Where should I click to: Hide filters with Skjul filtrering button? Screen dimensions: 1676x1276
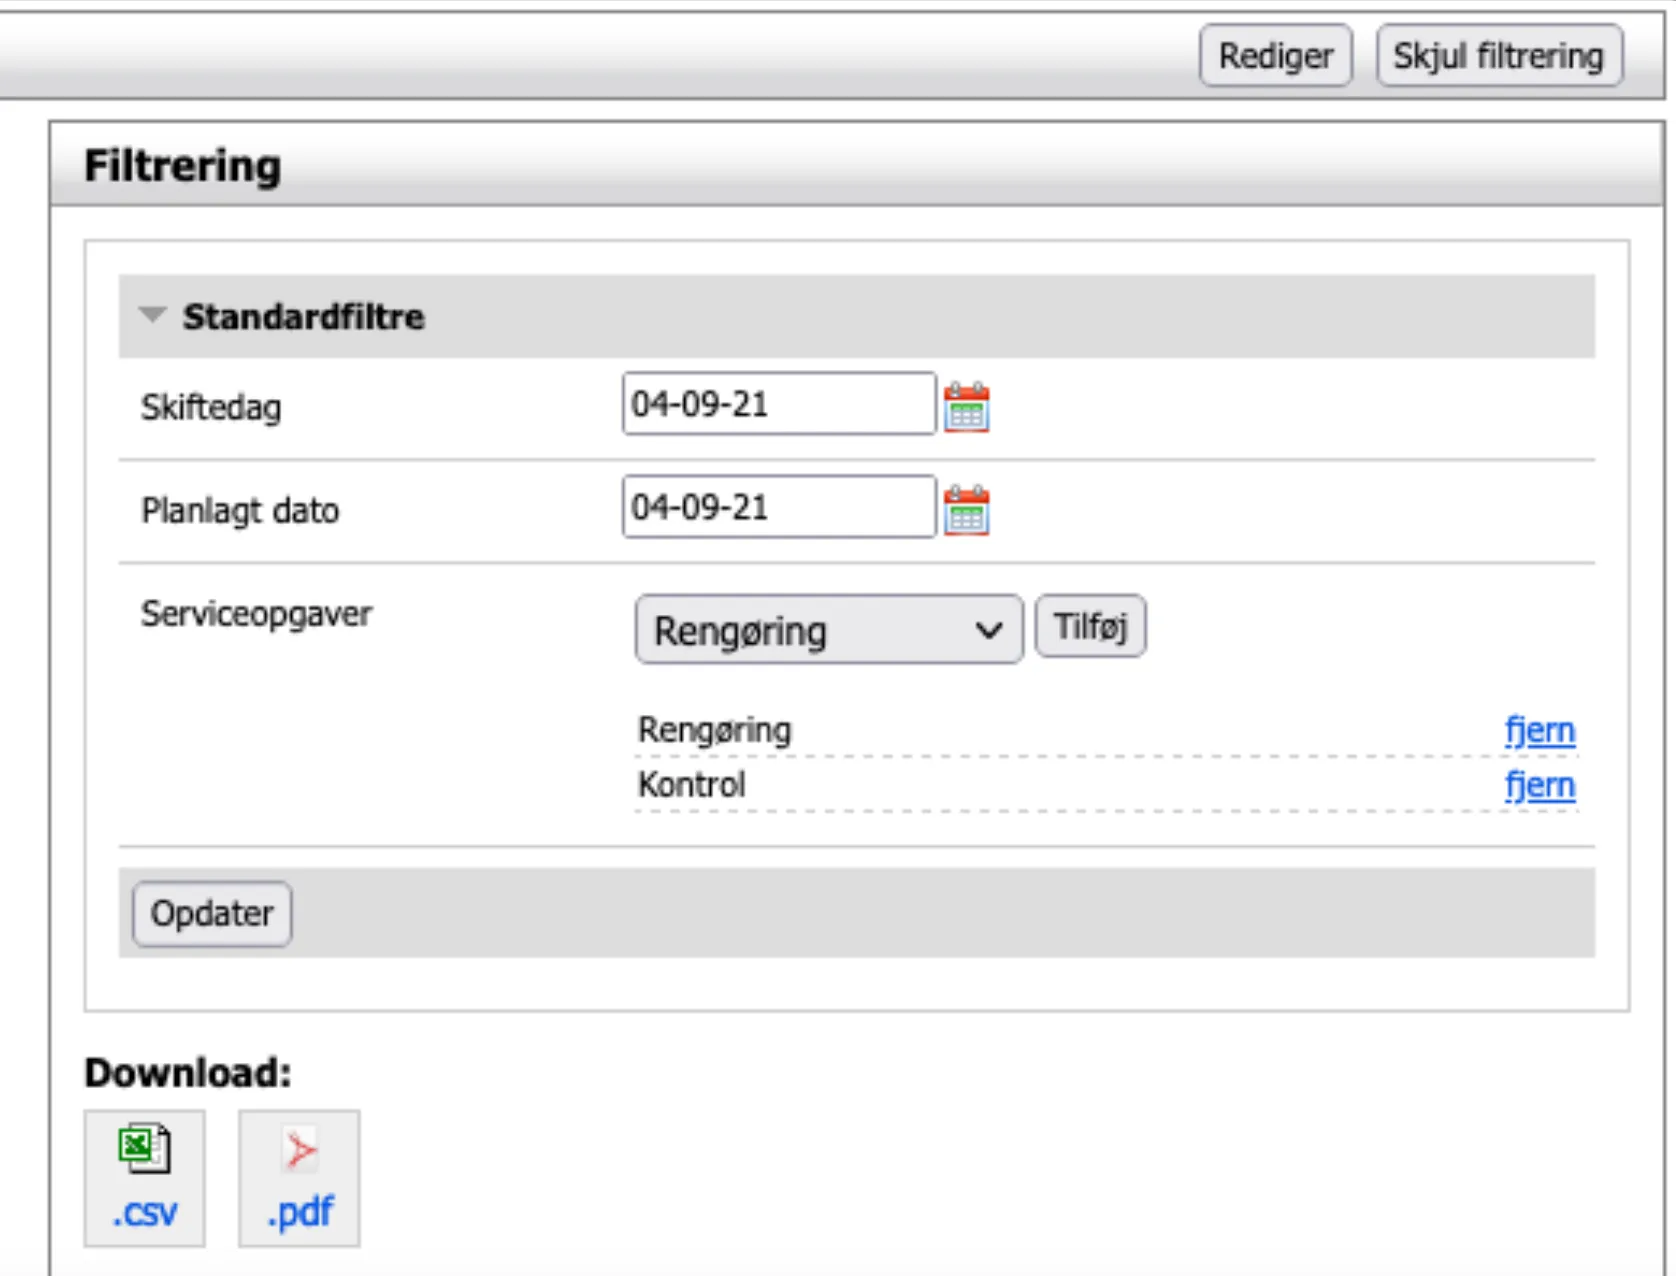(x=1498, y=56)
